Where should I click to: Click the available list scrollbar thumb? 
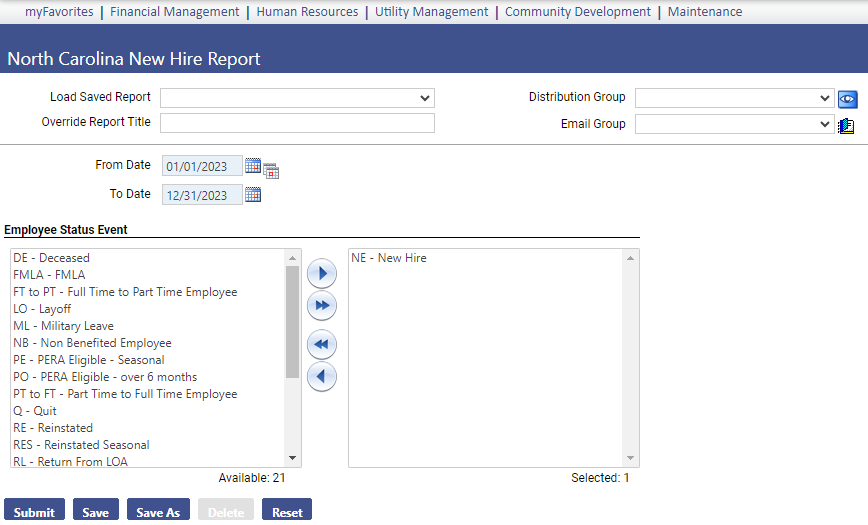tap(292, 322)
